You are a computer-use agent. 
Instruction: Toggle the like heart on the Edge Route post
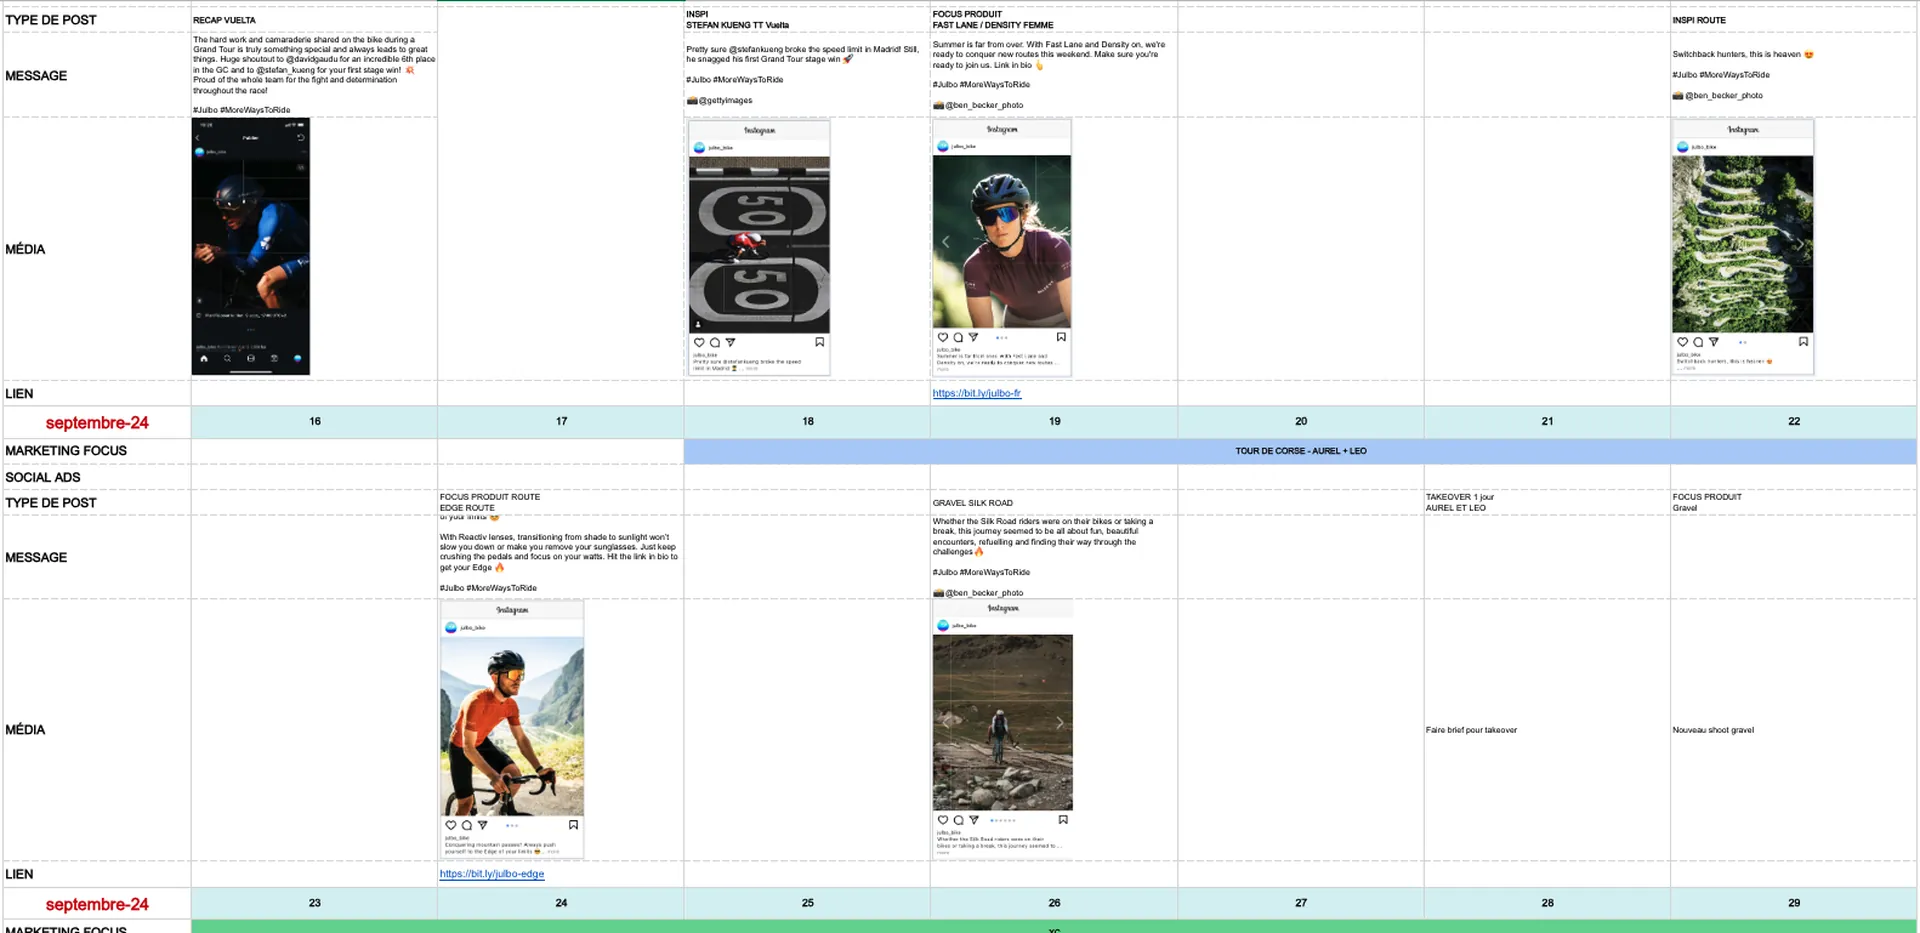451,824
